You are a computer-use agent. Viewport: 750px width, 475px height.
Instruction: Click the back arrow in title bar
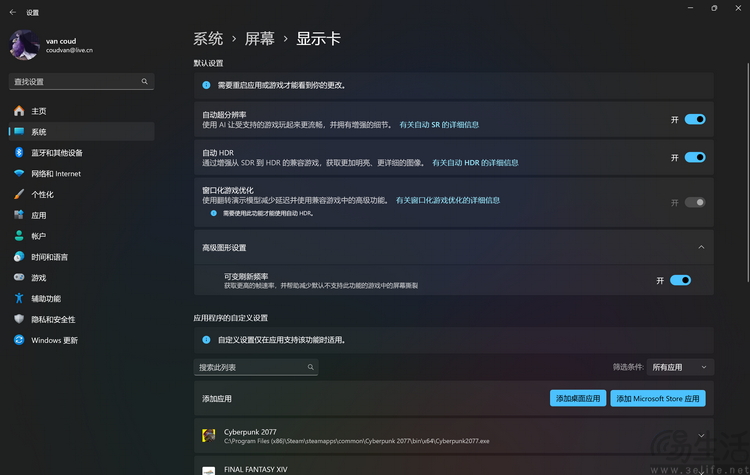click(13, 12)
